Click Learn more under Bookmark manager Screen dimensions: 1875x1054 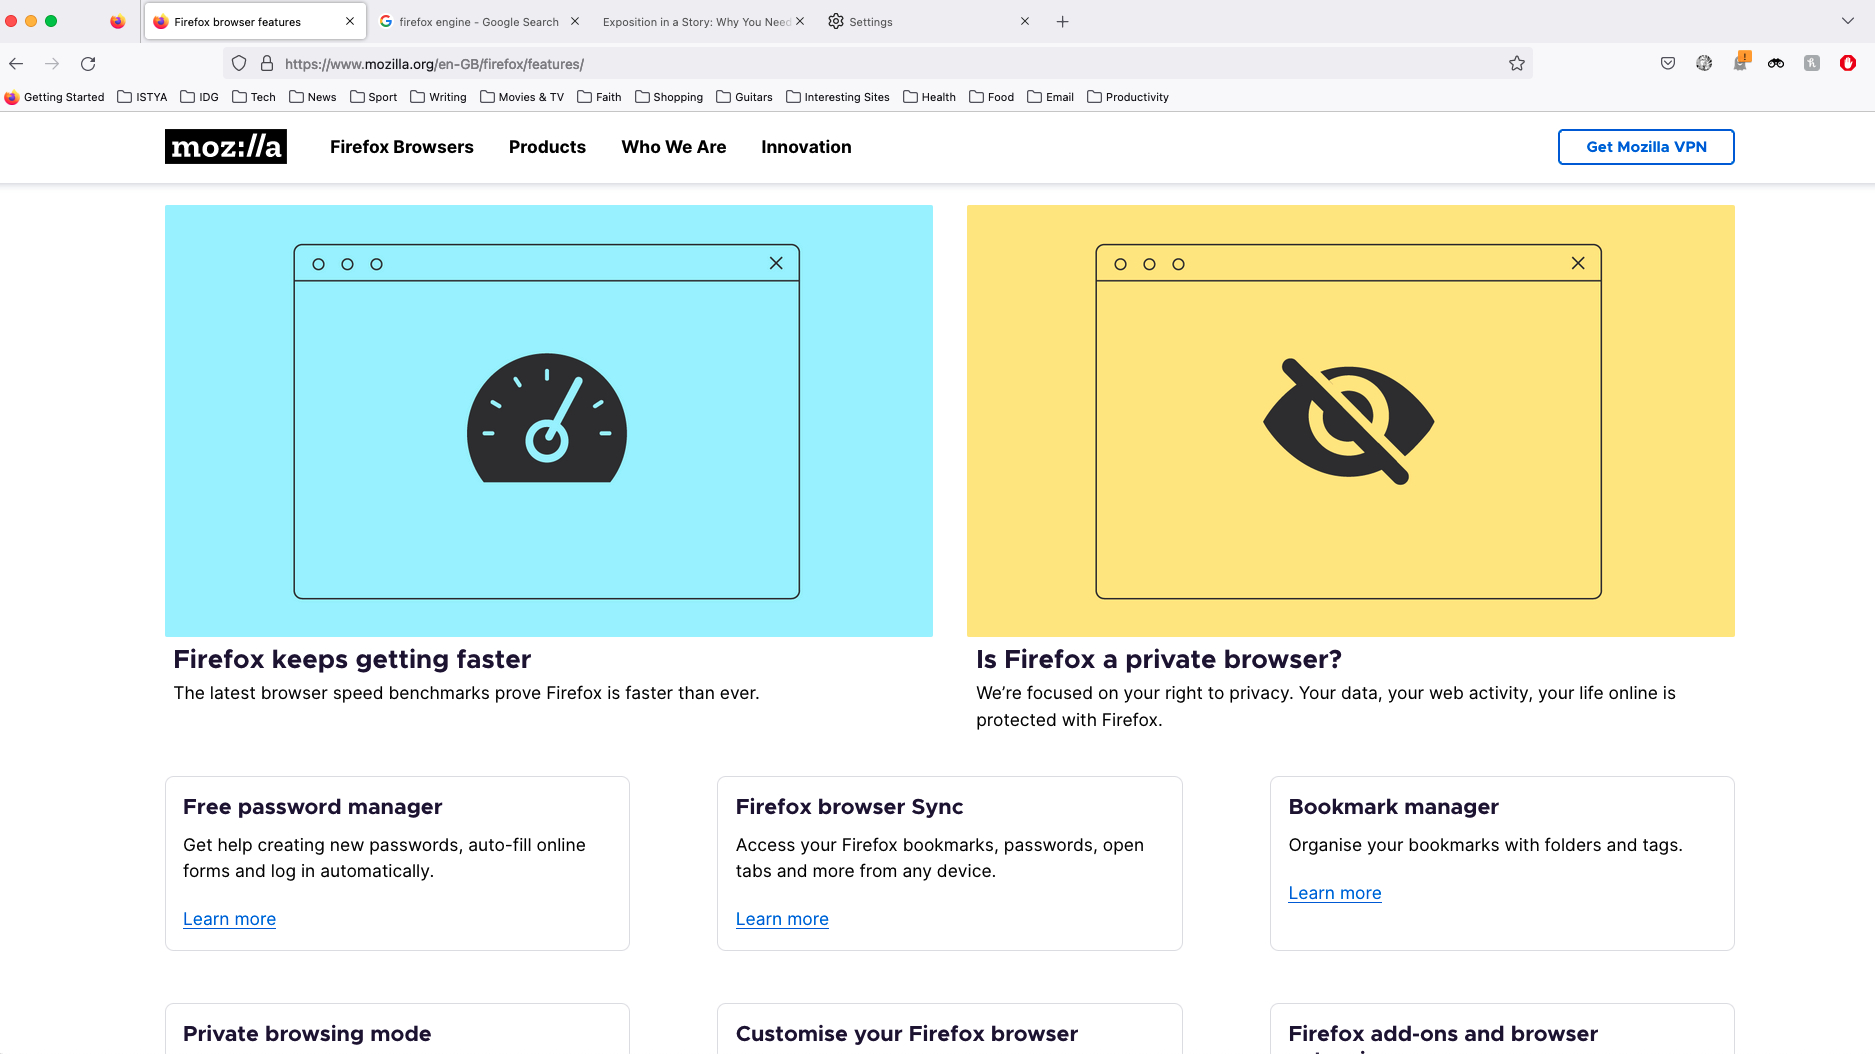[x=1335, y=893]
